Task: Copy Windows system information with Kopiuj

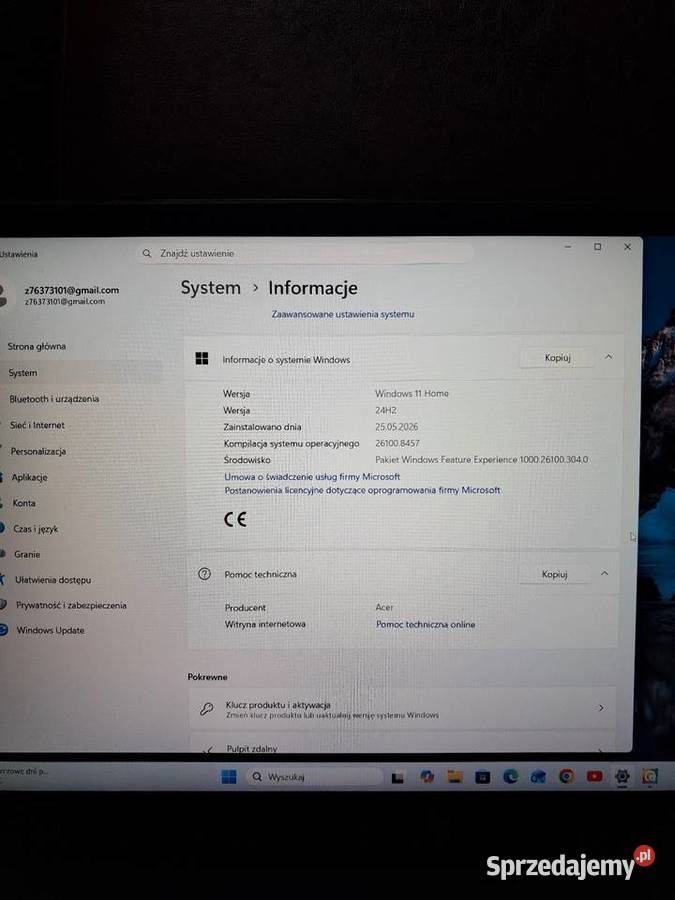Action: [557, 358]
